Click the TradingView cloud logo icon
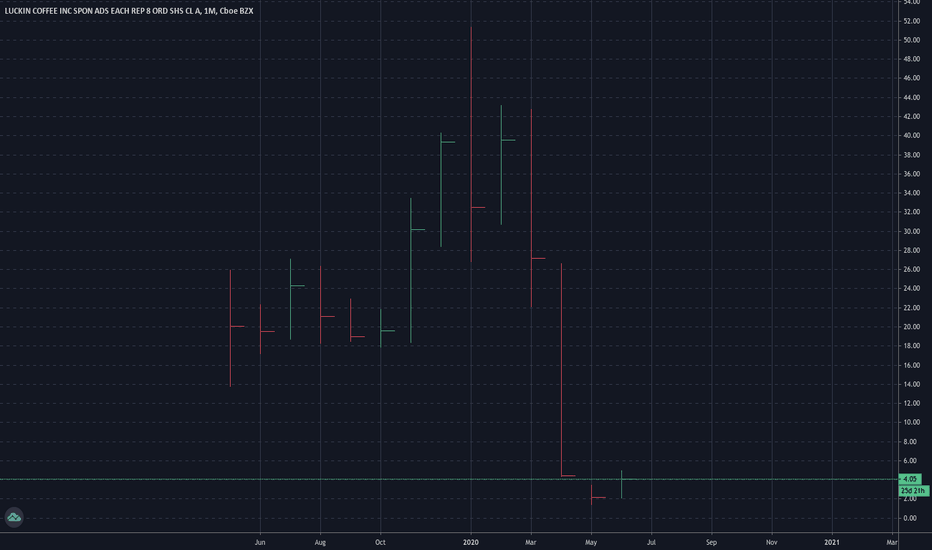 tap(14, 517)
